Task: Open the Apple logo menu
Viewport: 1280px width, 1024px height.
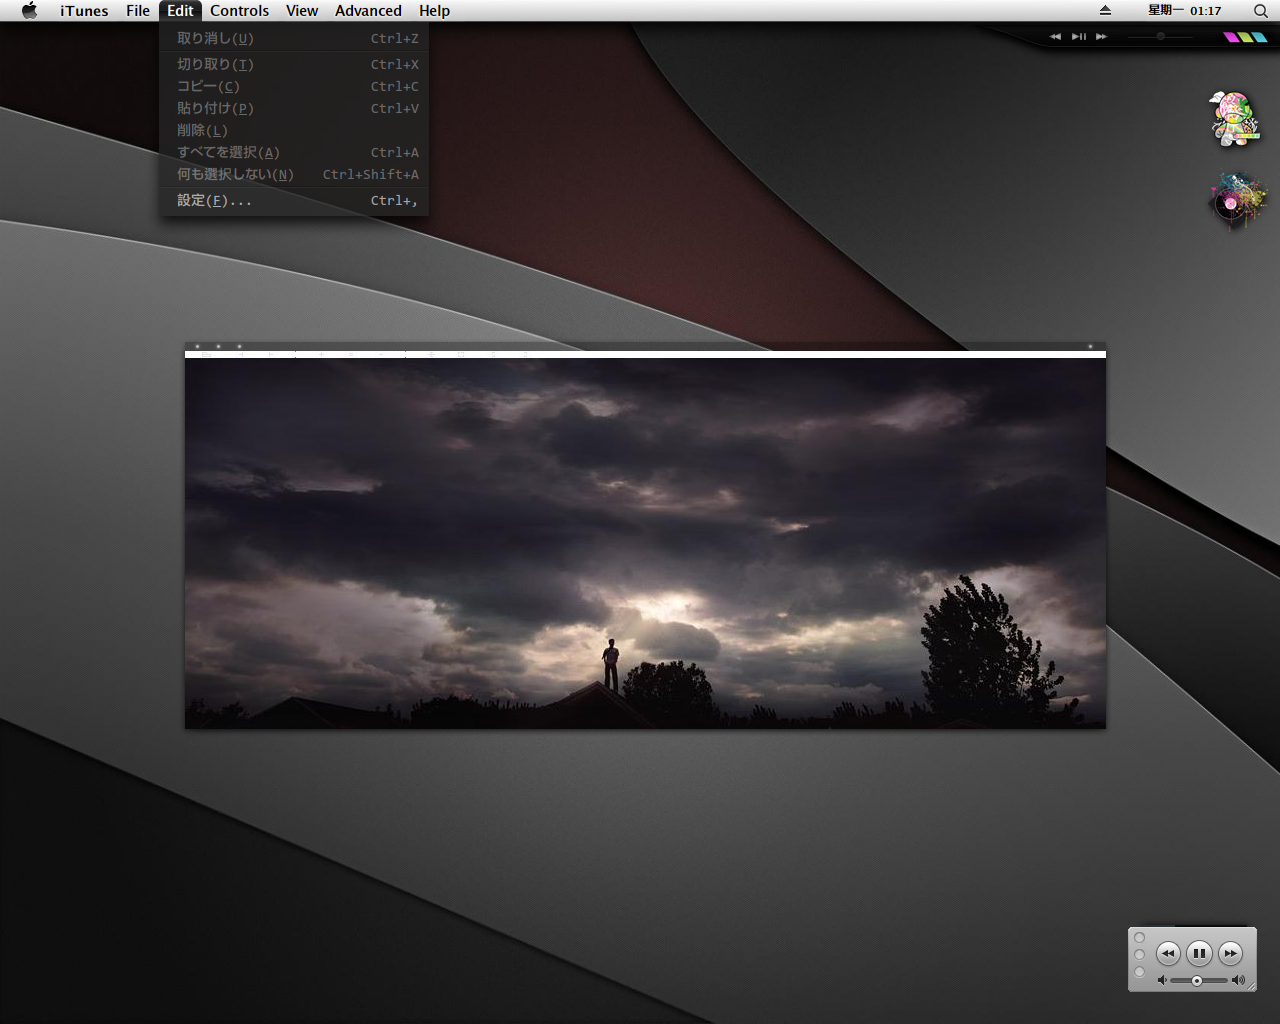Action: tap(29, 11)
